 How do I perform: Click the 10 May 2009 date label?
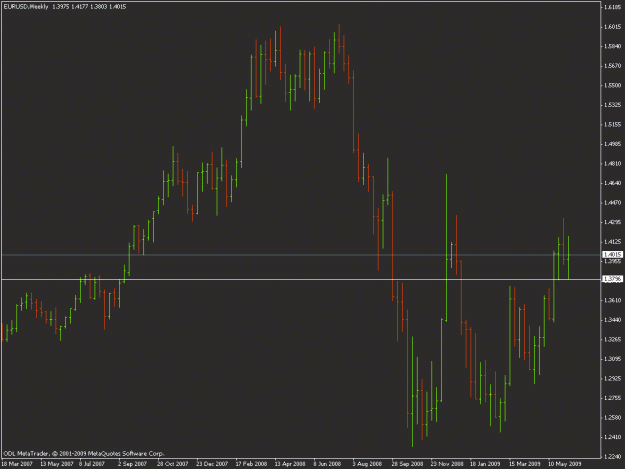coord(564,464)
